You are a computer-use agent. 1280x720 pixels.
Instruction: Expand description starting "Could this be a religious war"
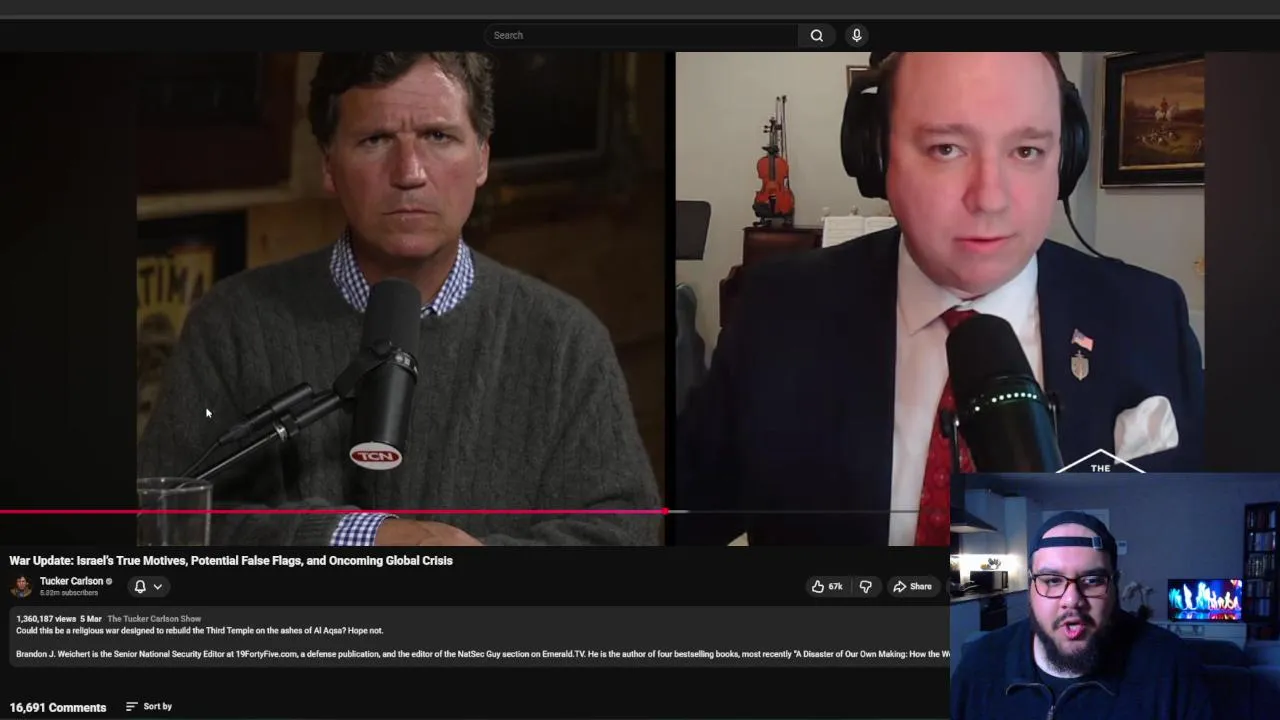pos(199,631)
